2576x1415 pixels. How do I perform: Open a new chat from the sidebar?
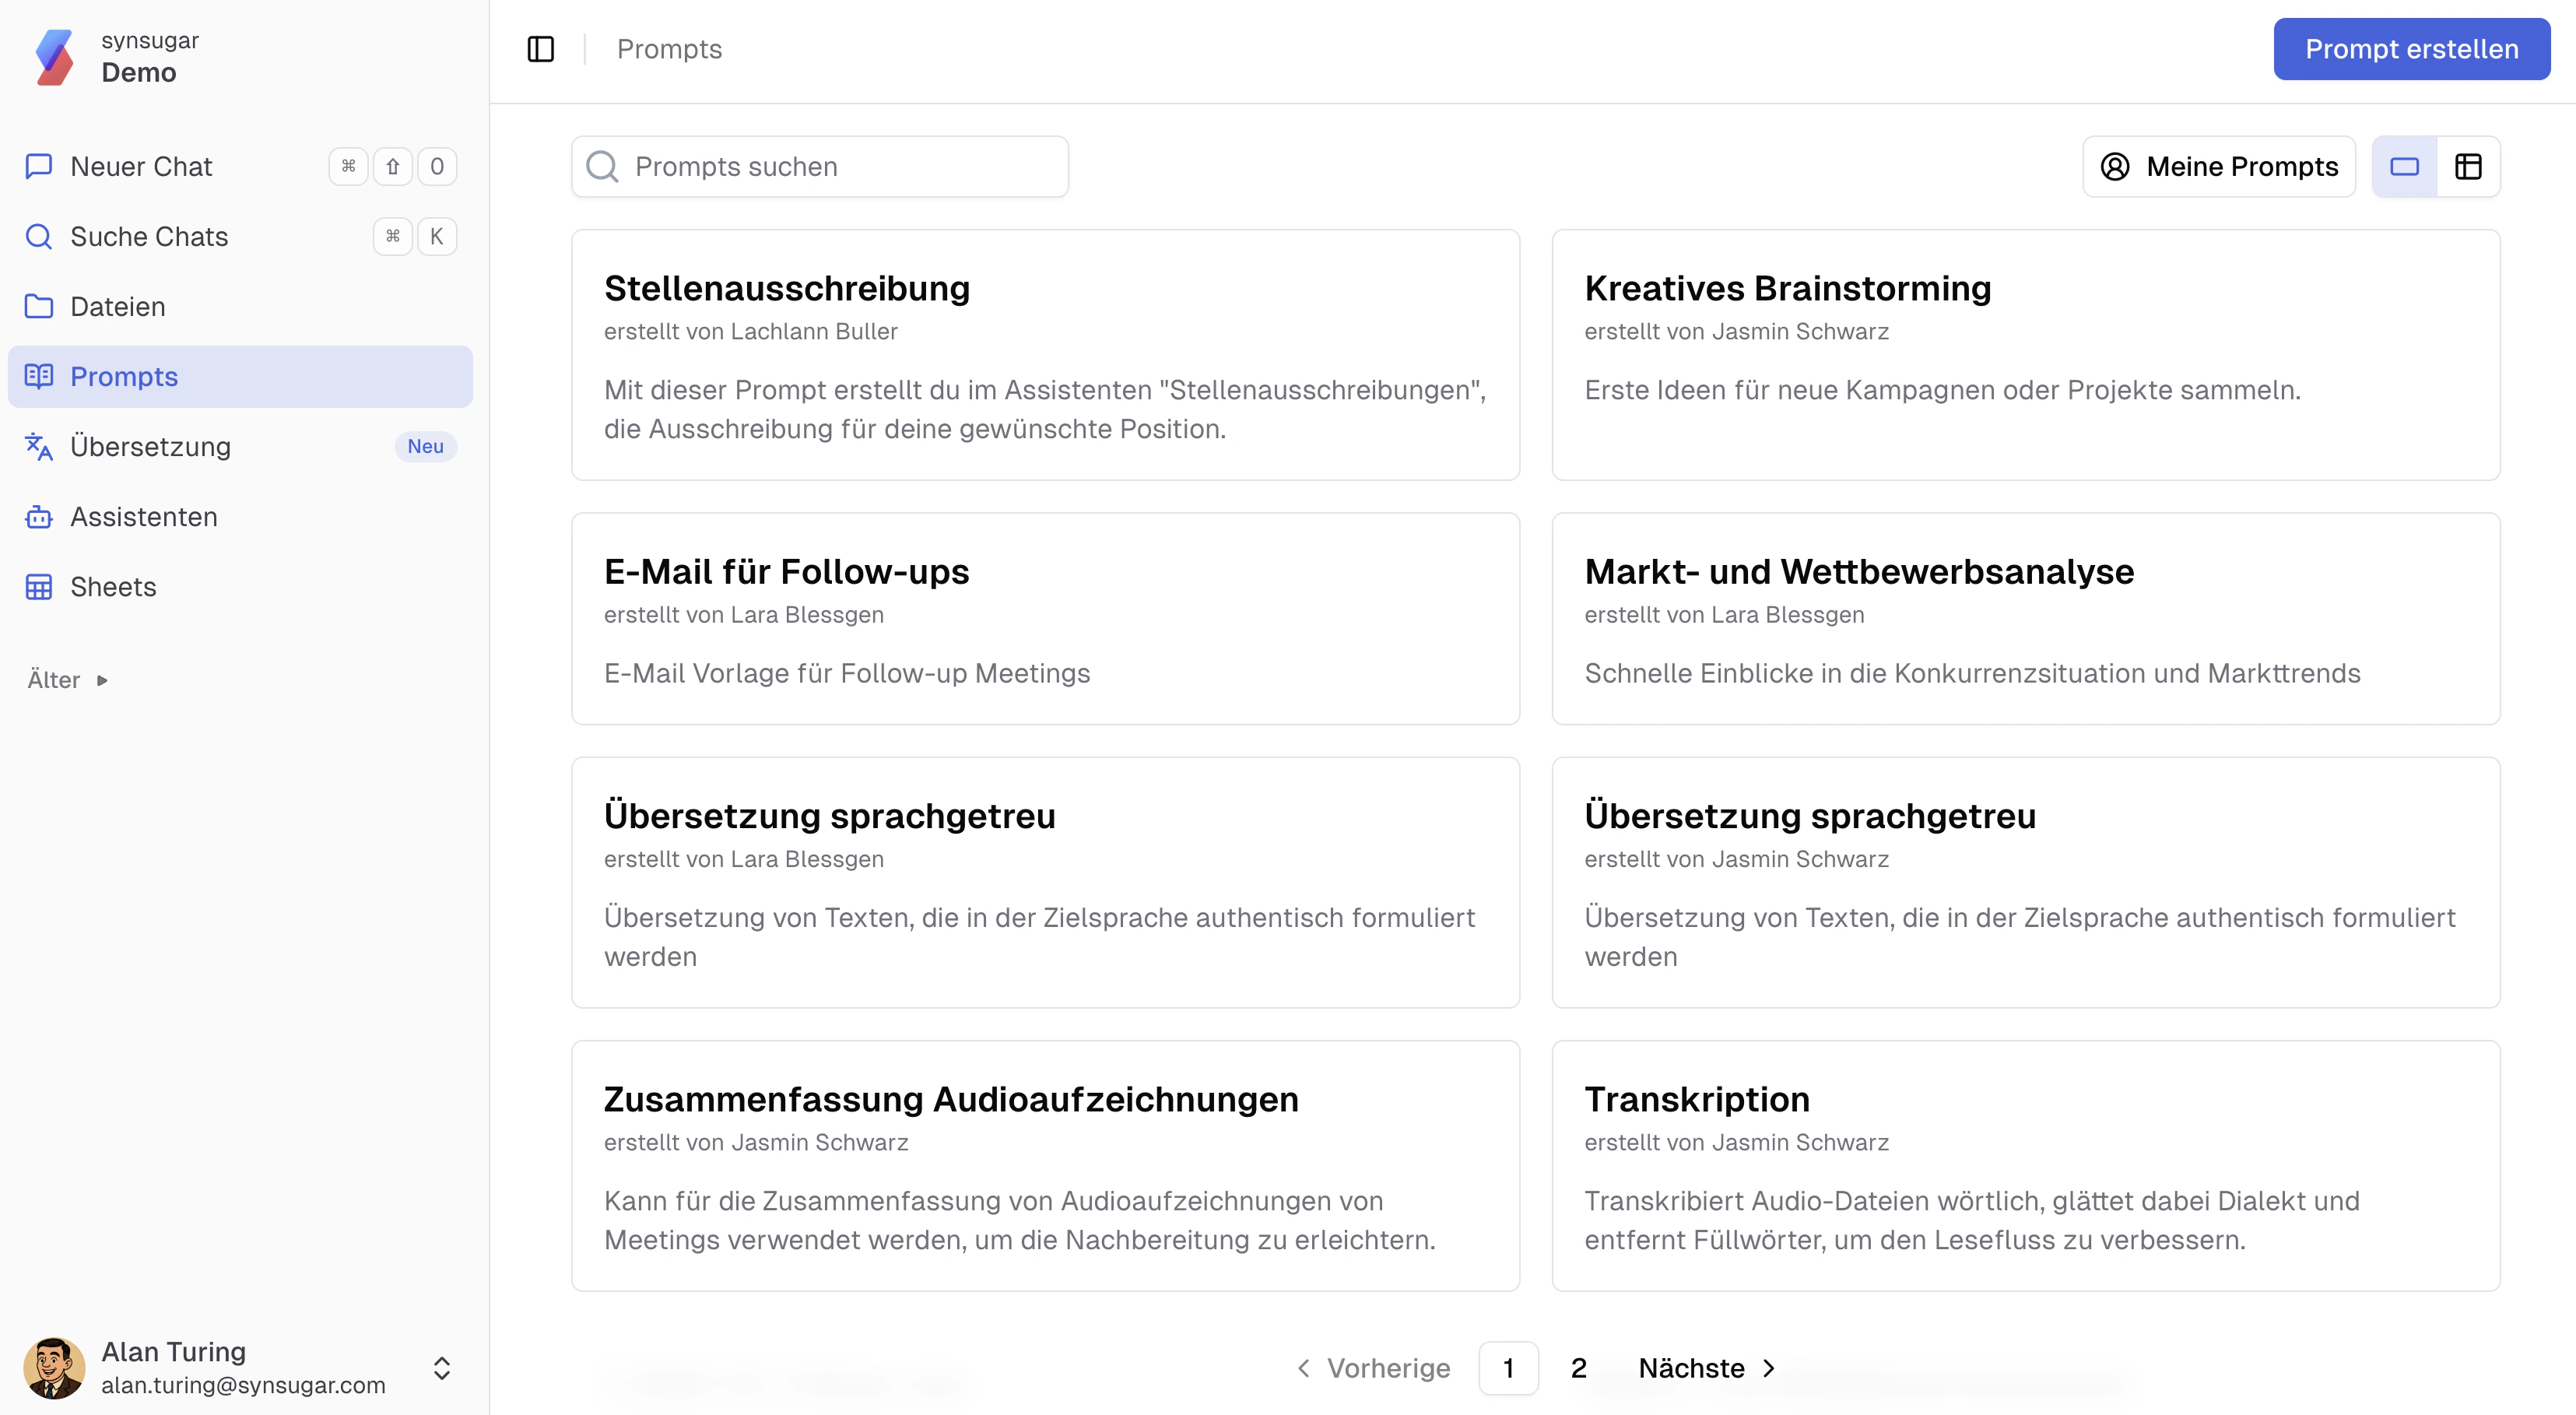click(140, 166)
